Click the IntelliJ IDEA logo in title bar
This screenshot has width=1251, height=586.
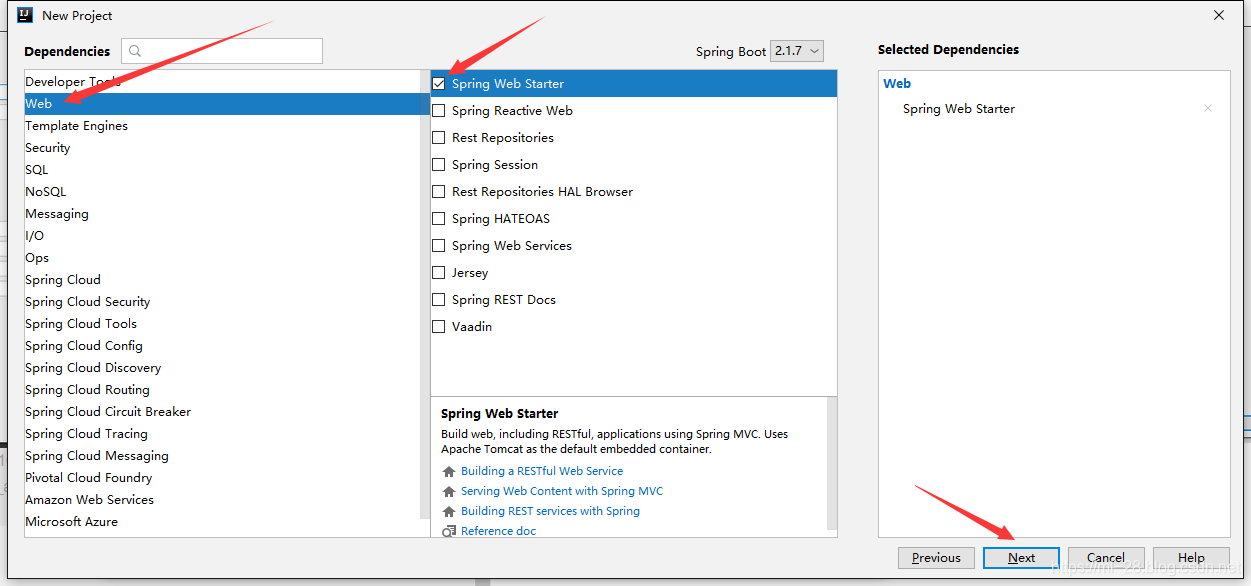tap(25, 15)
